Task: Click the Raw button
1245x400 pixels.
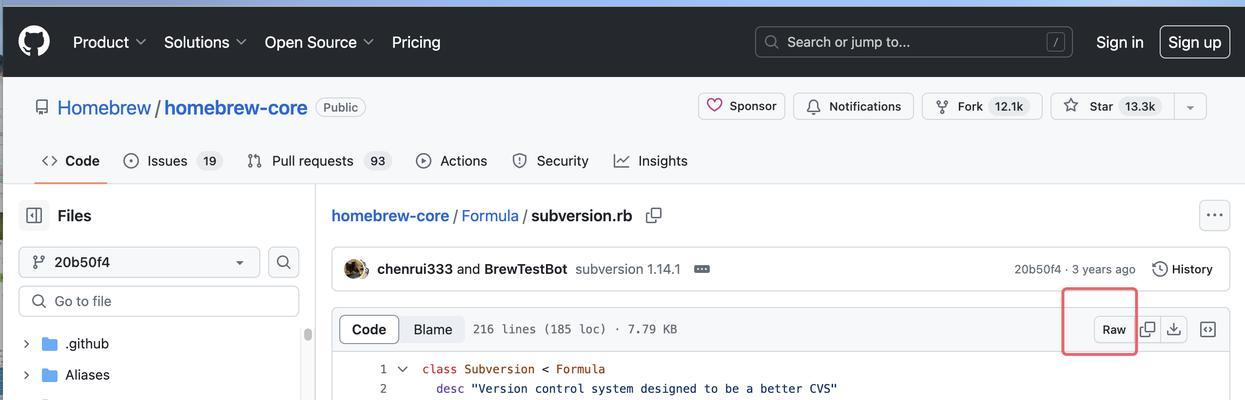Action: (x=1114, y=329)
